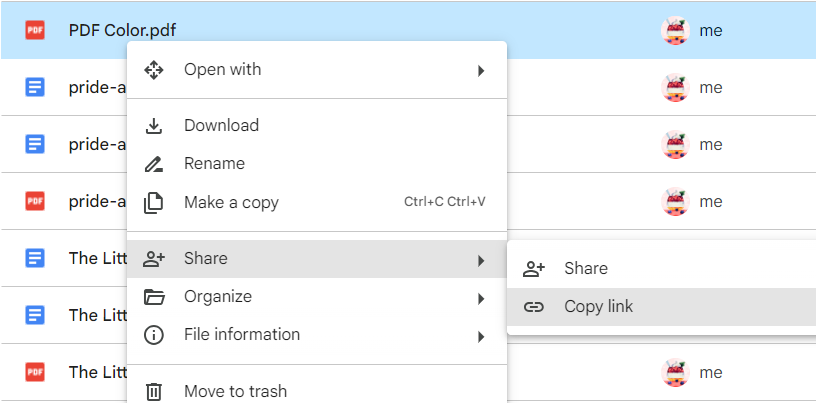816x403 pixels.
Task: Click the Organize folder icon
Action: tap(154, 297)
